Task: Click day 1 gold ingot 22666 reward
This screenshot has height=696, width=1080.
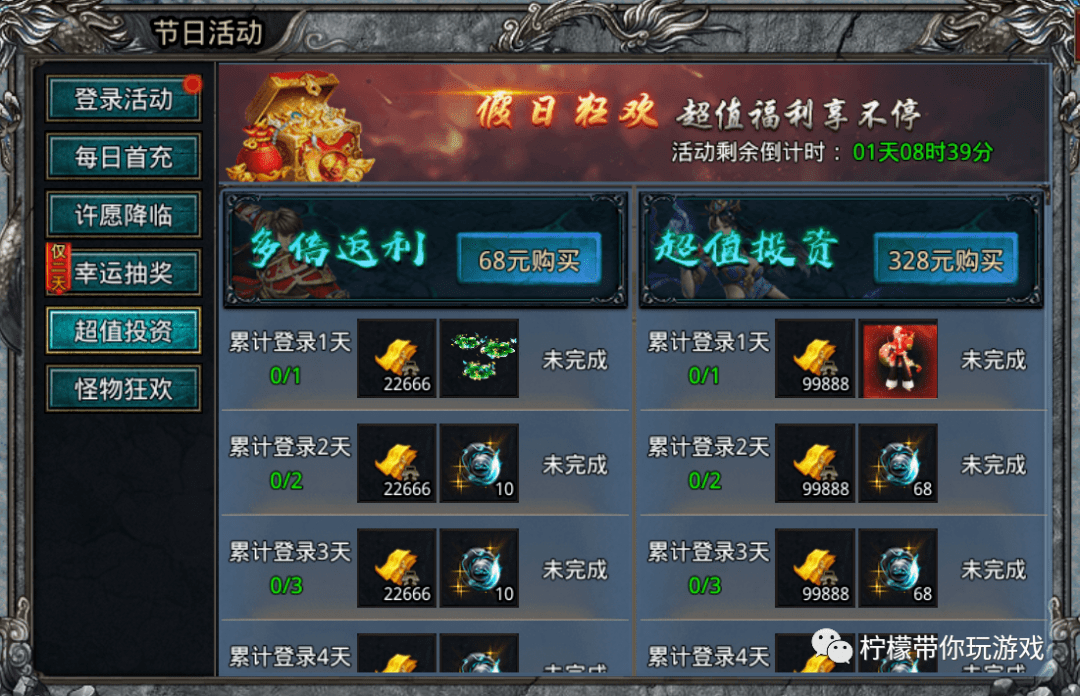Action: click(397, 358)
